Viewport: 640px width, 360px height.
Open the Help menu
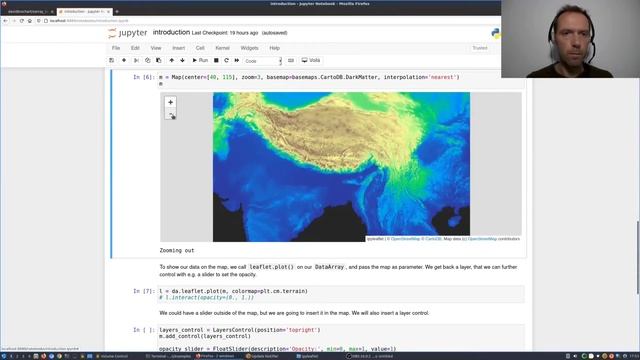pos(275,48)
